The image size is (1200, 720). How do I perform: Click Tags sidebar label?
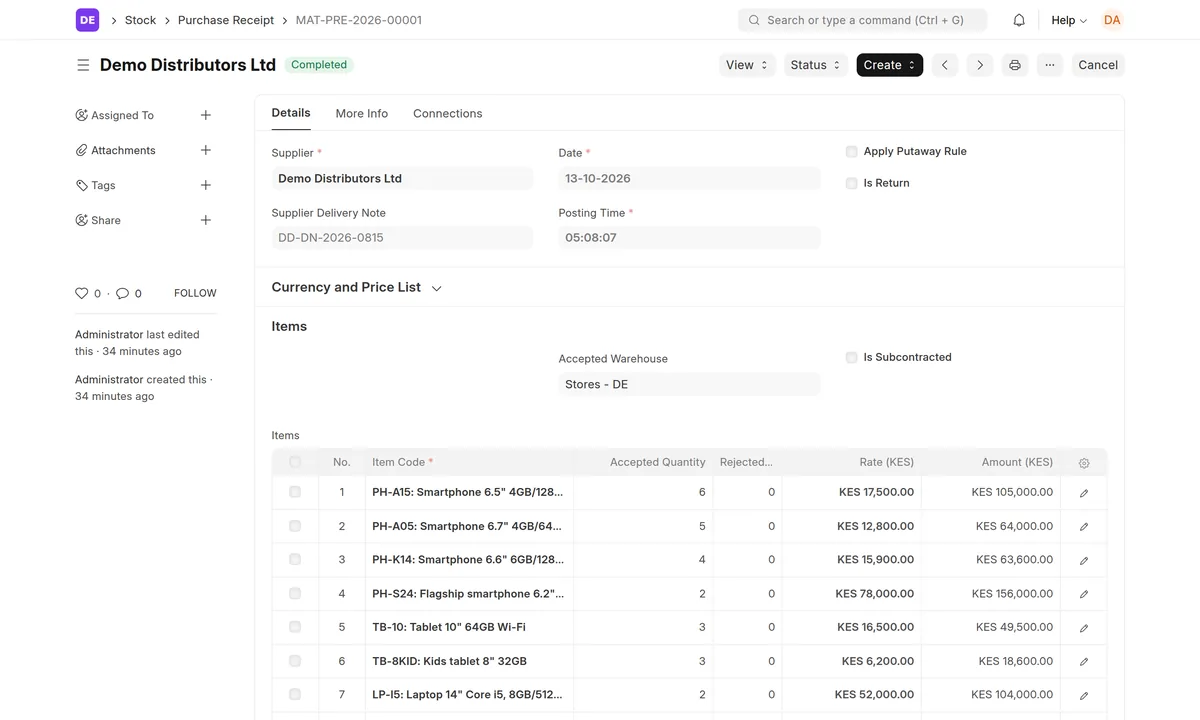pyautogui.click(x=103, y=185)
